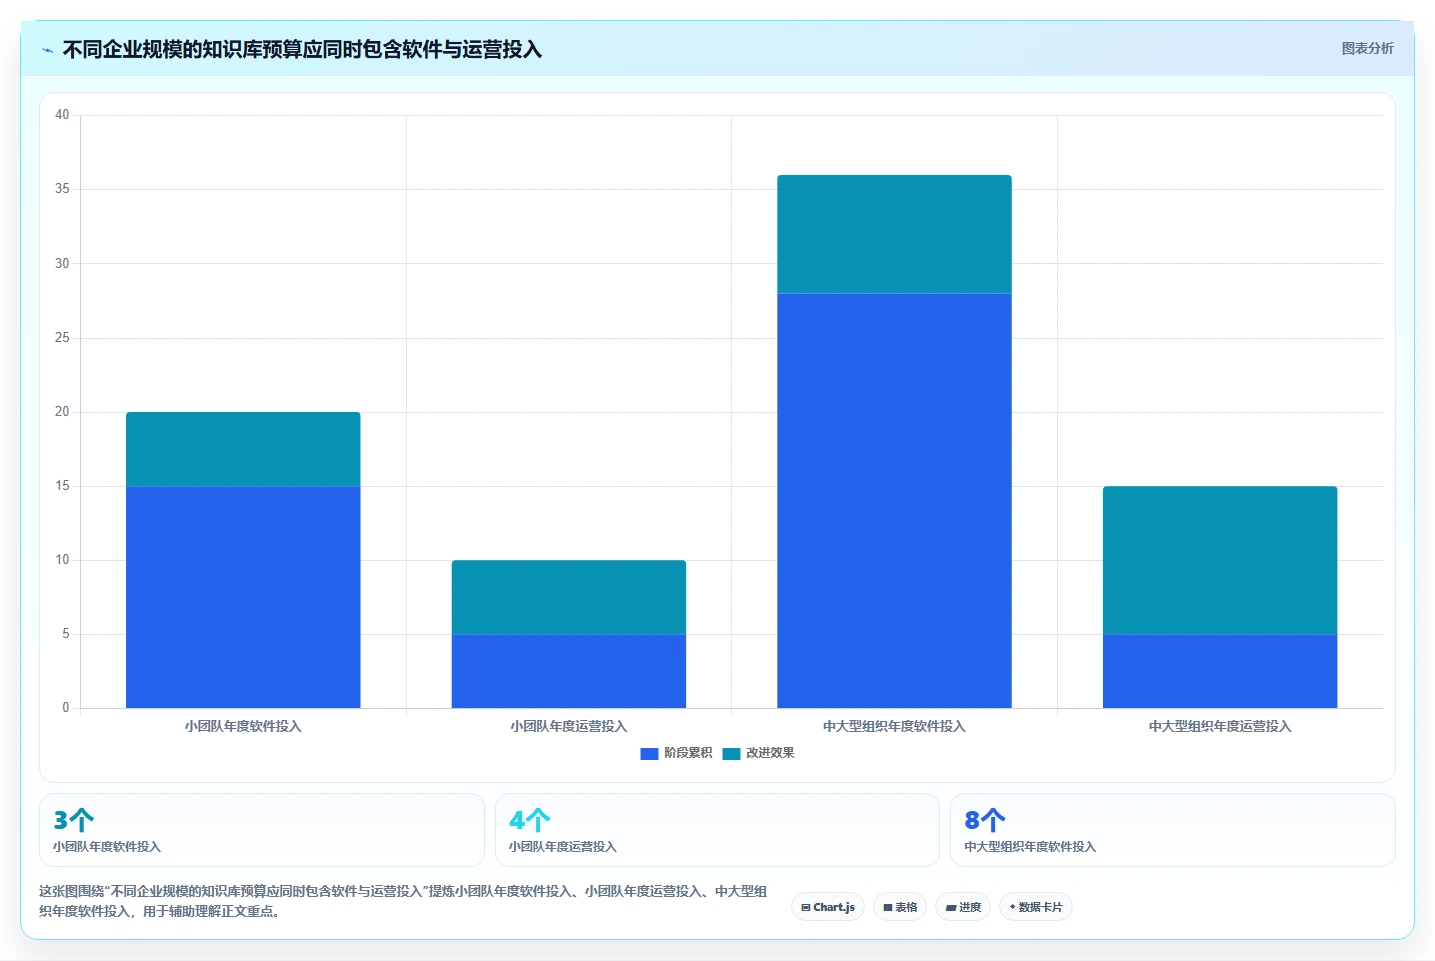
Task: Click the blue 阶段累积 legend color swatch
Action: [649, 754]
